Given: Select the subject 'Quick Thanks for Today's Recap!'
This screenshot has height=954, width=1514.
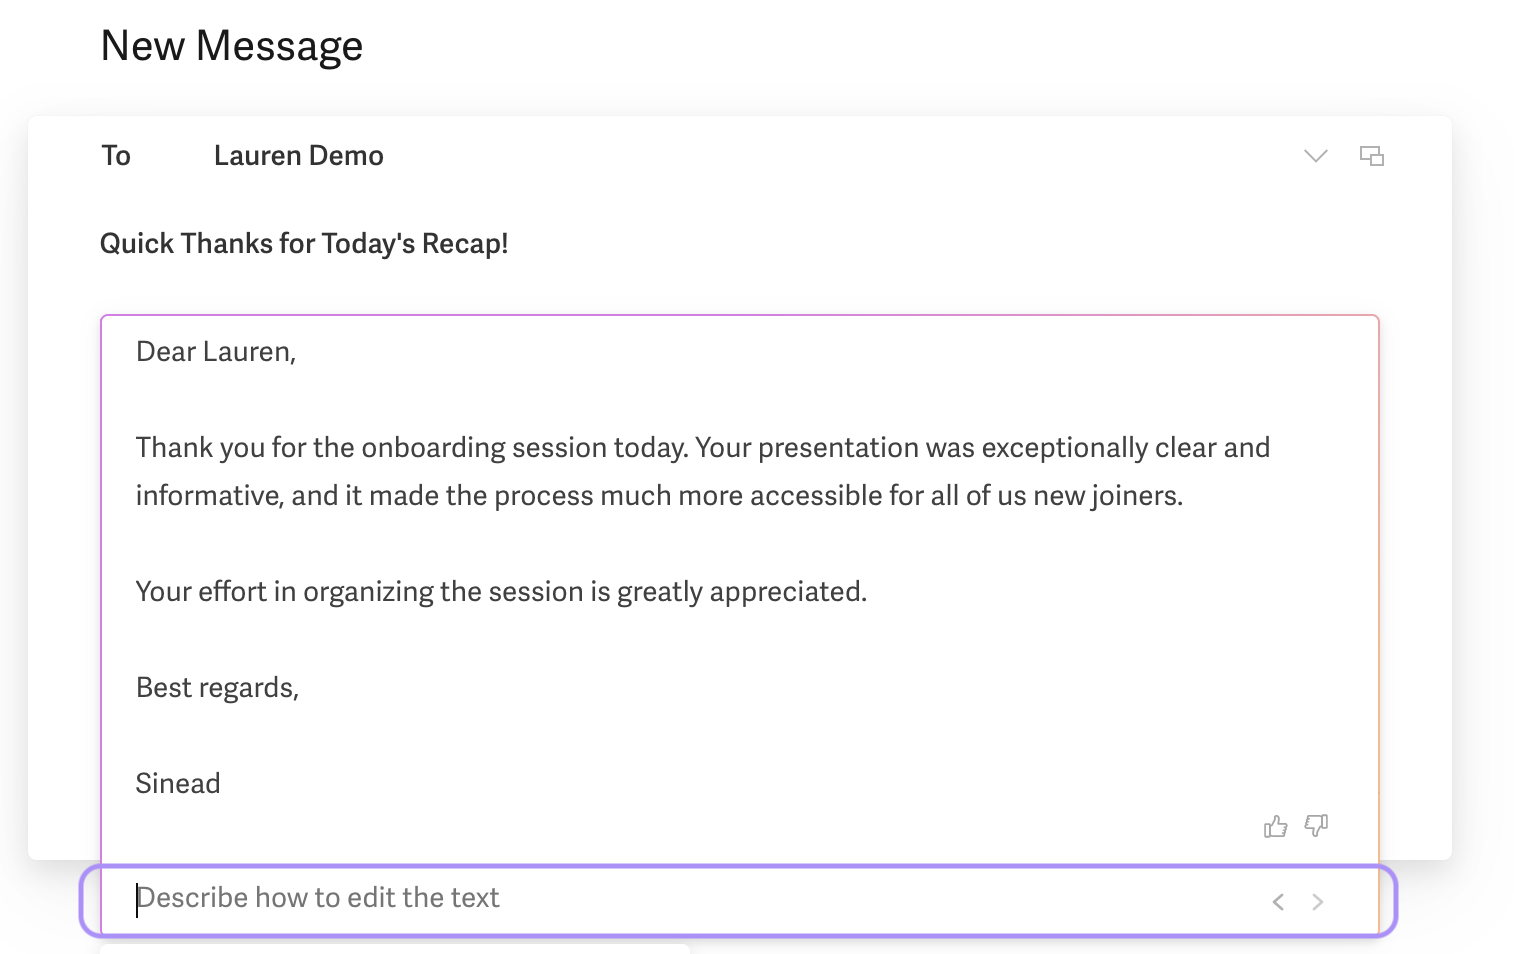Looking at the screenshot, I should point(304,244).
